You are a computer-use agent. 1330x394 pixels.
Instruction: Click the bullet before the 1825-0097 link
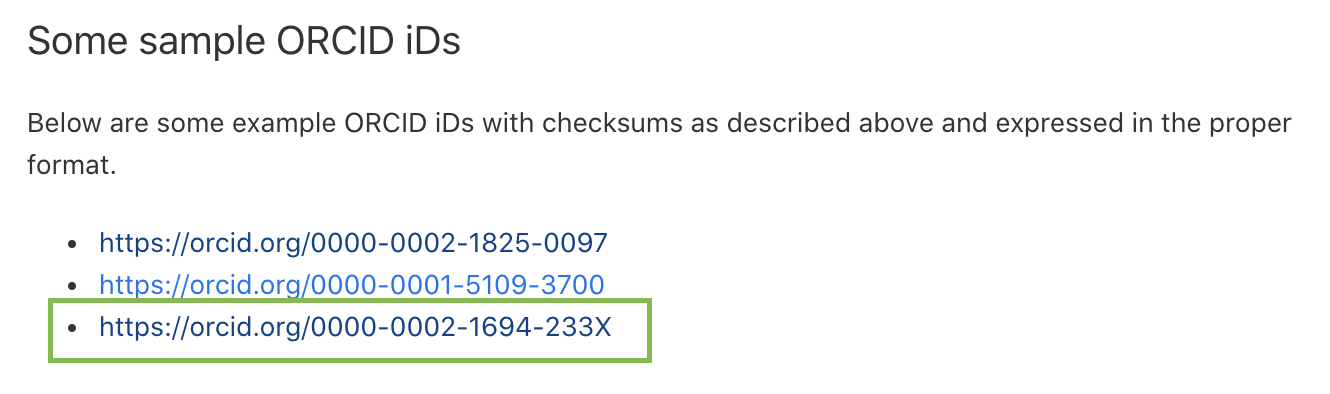pos(71,244)
